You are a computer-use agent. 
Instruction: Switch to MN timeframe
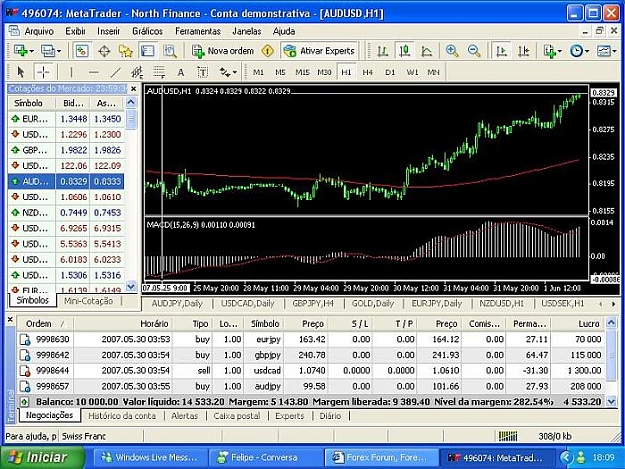pos(433,72)
